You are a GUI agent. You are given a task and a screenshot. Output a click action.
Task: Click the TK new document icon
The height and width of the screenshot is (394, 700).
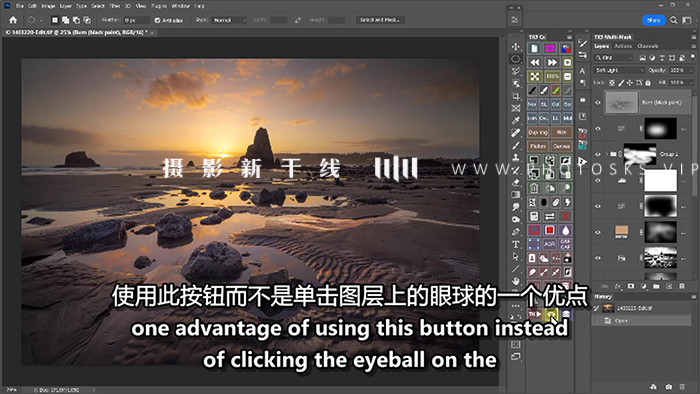[534, 48]
